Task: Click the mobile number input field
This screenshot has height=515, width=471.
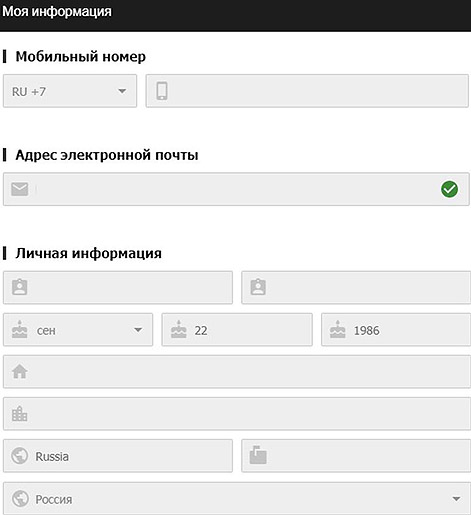Action: [x=307, y=91]
